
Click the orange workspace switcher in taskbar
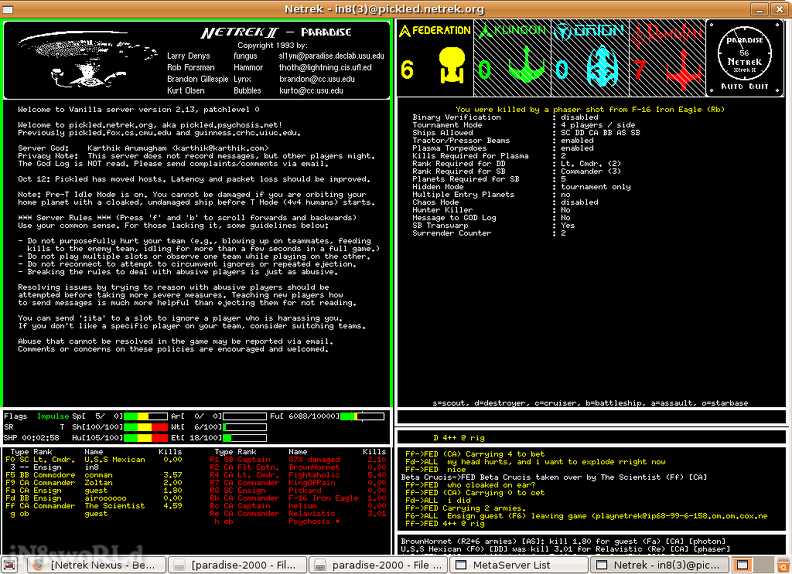pos(742,565)
